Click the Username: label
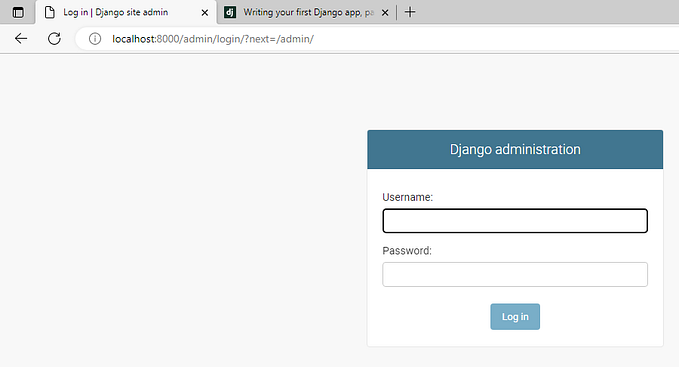The width and height of the screenshot is (679, 367). [x=407, y=197]
